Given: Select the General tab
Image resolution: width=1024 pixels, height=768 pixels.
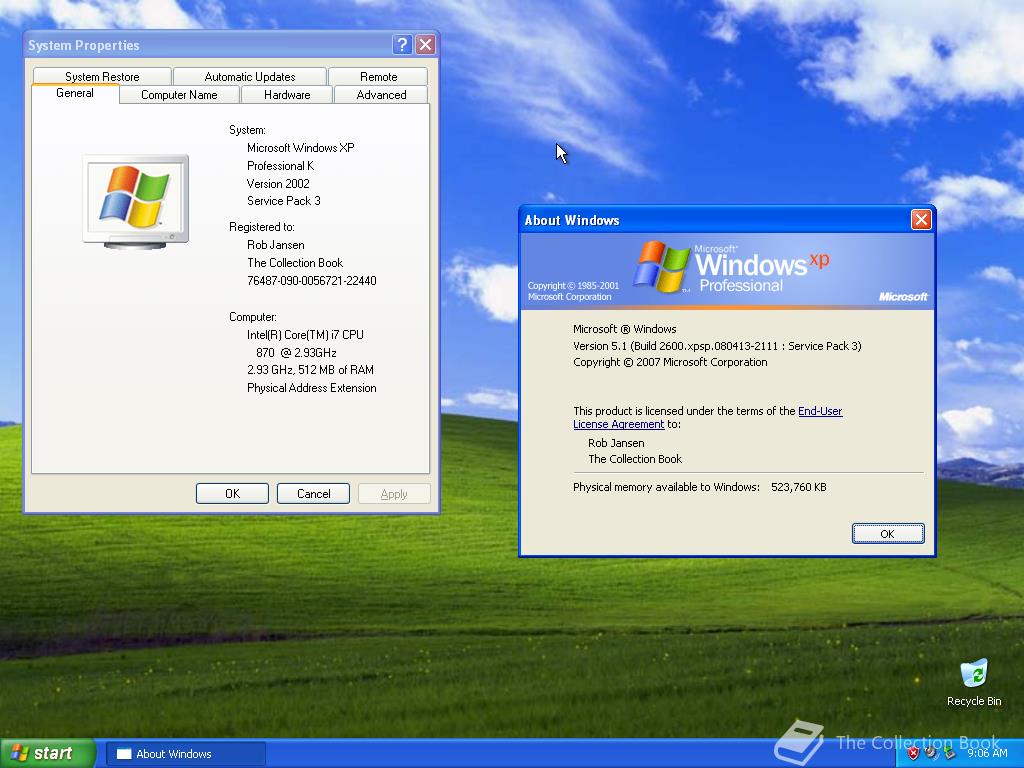Looking at the screenshot, I should pos(75,93).
